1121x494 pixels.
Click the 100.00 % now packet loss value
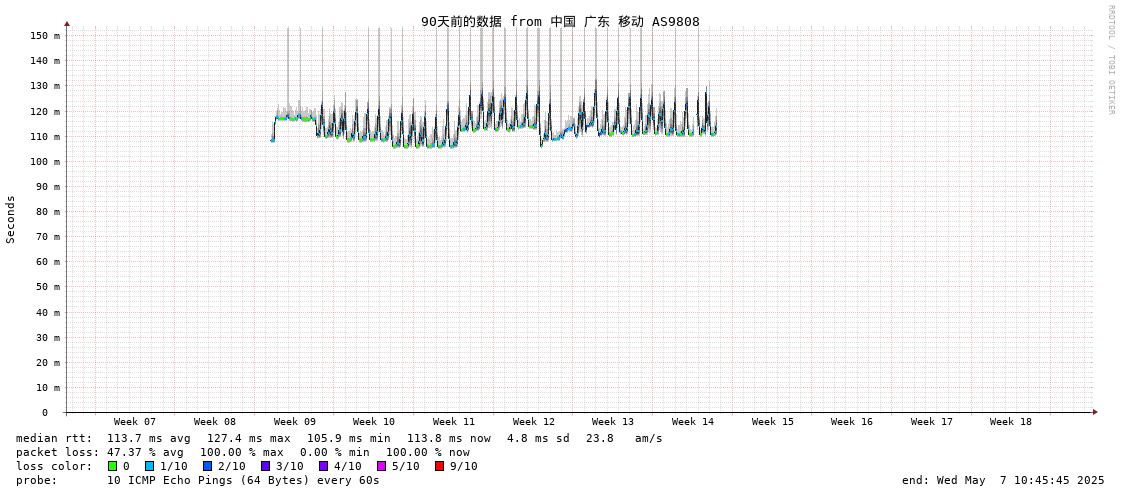point(428,453)
